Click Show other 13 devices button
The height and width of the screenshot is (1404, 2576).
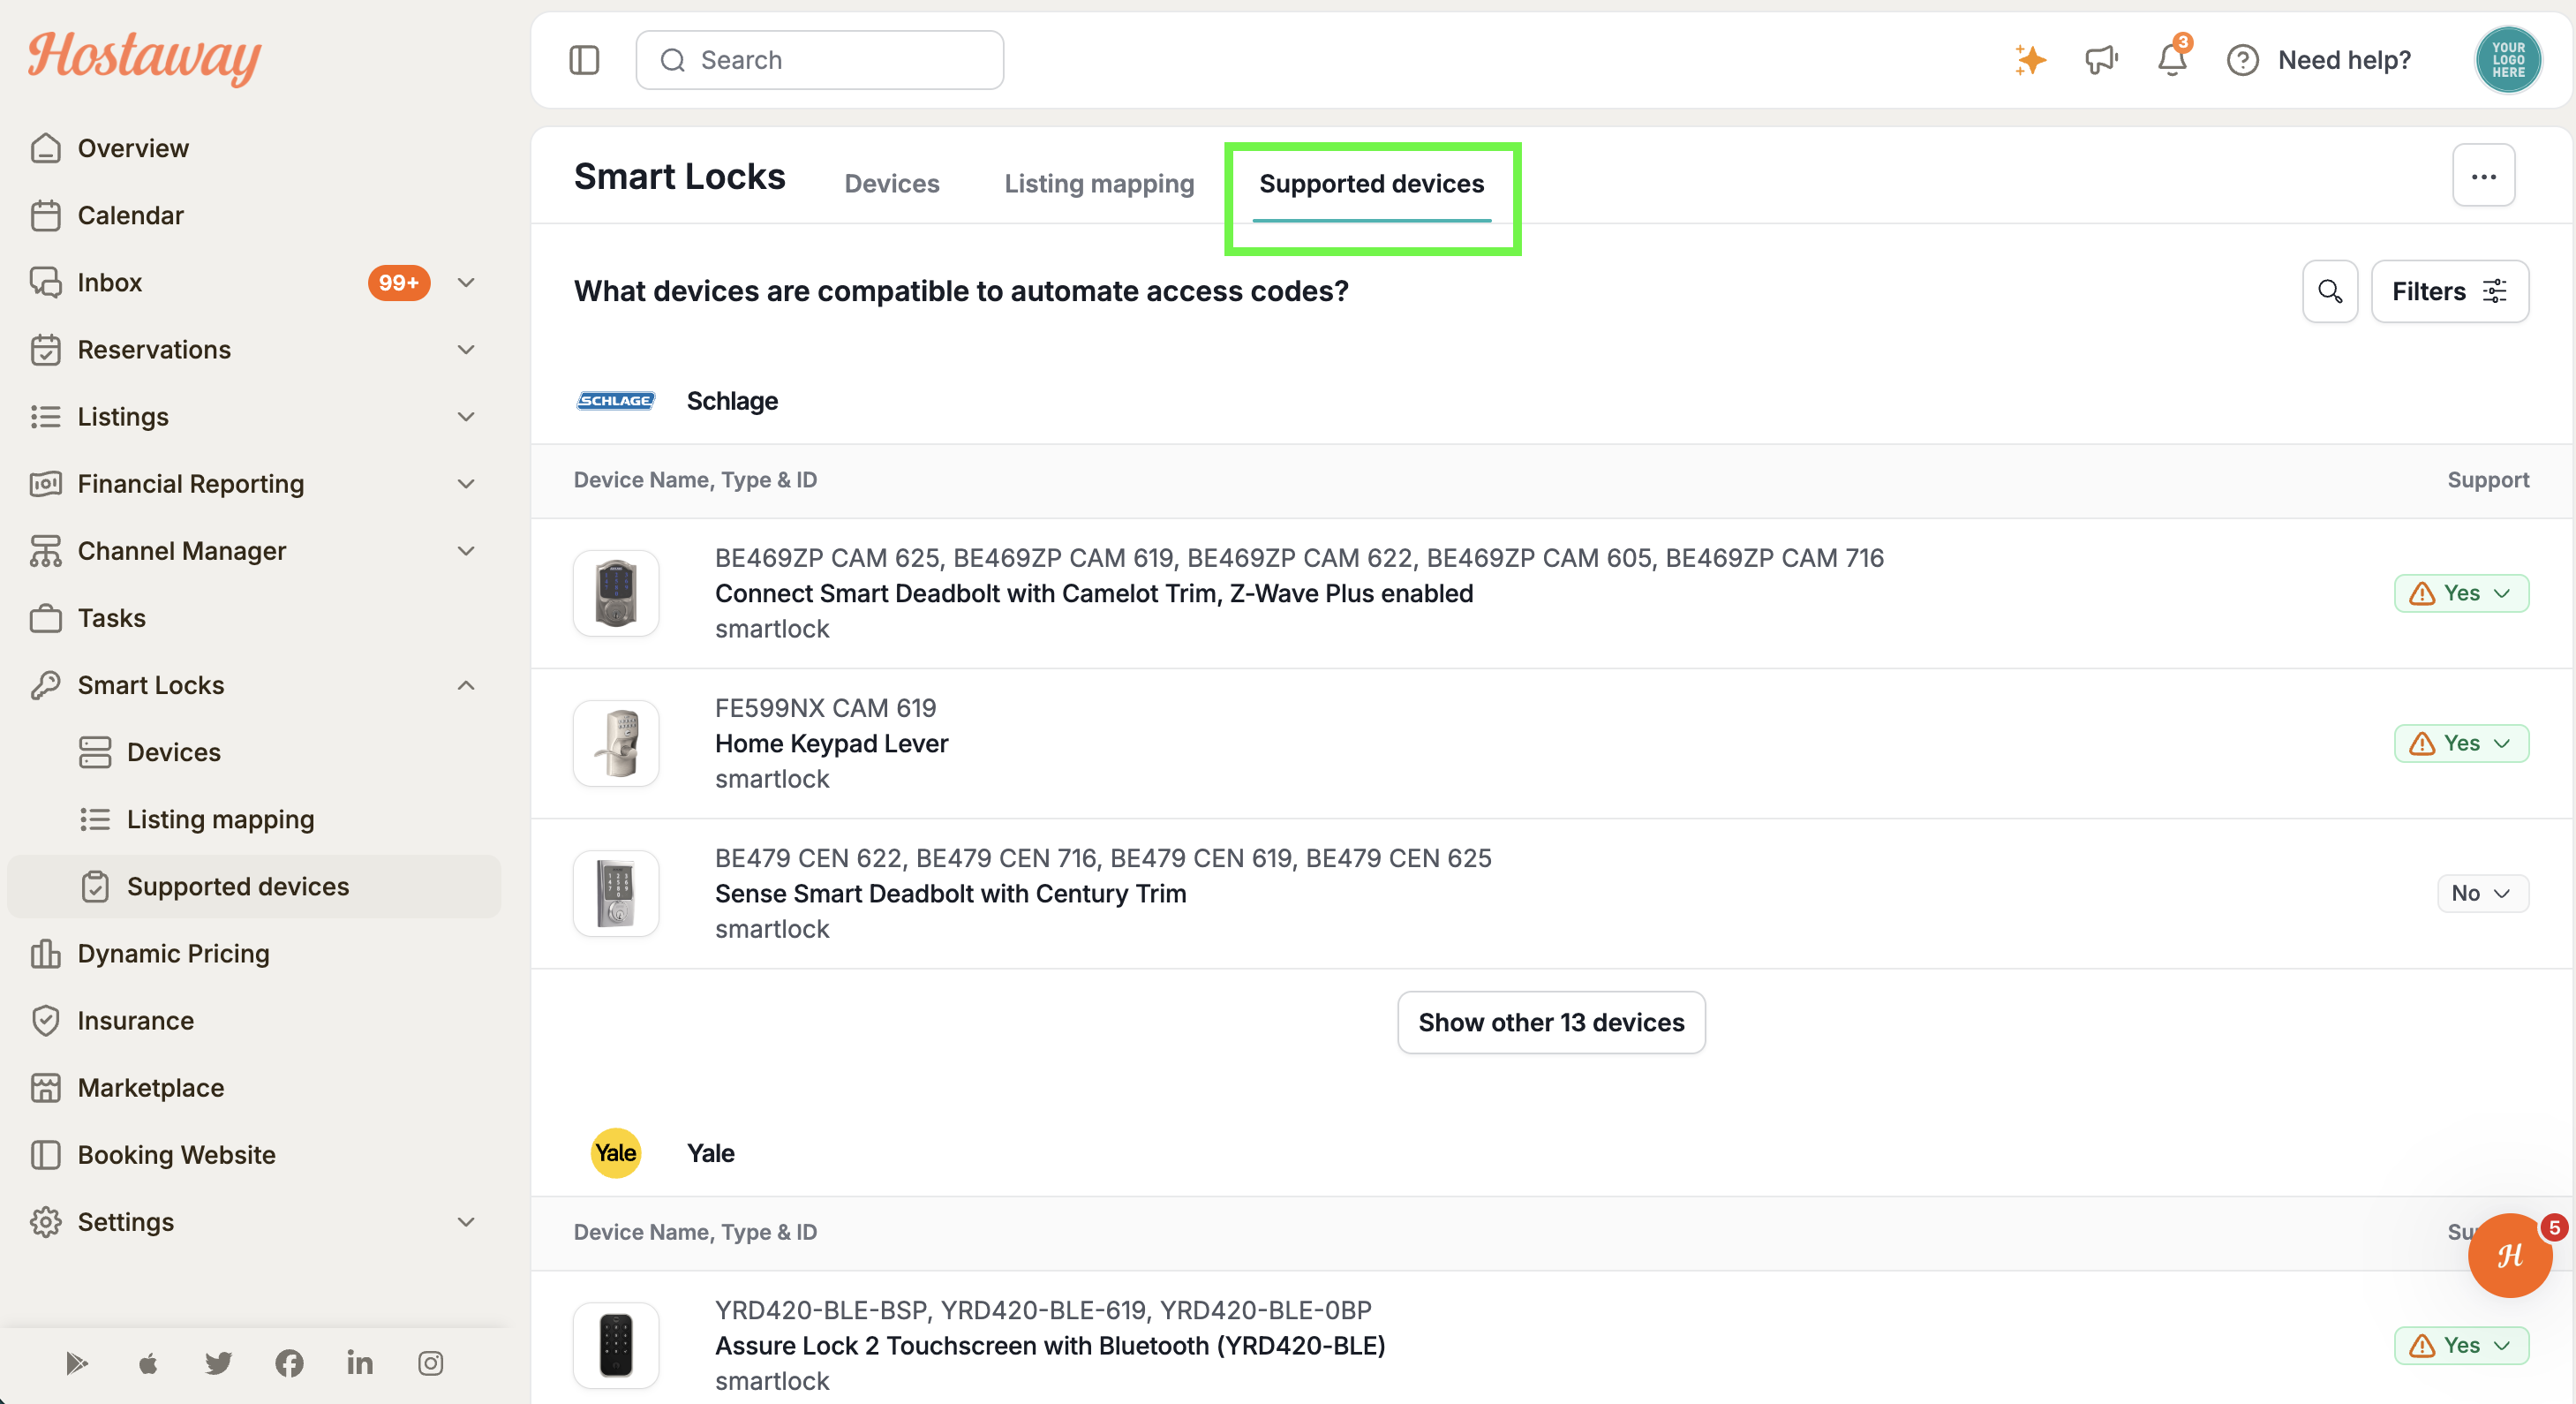pyautogui.click(x=1551, y=1022)
